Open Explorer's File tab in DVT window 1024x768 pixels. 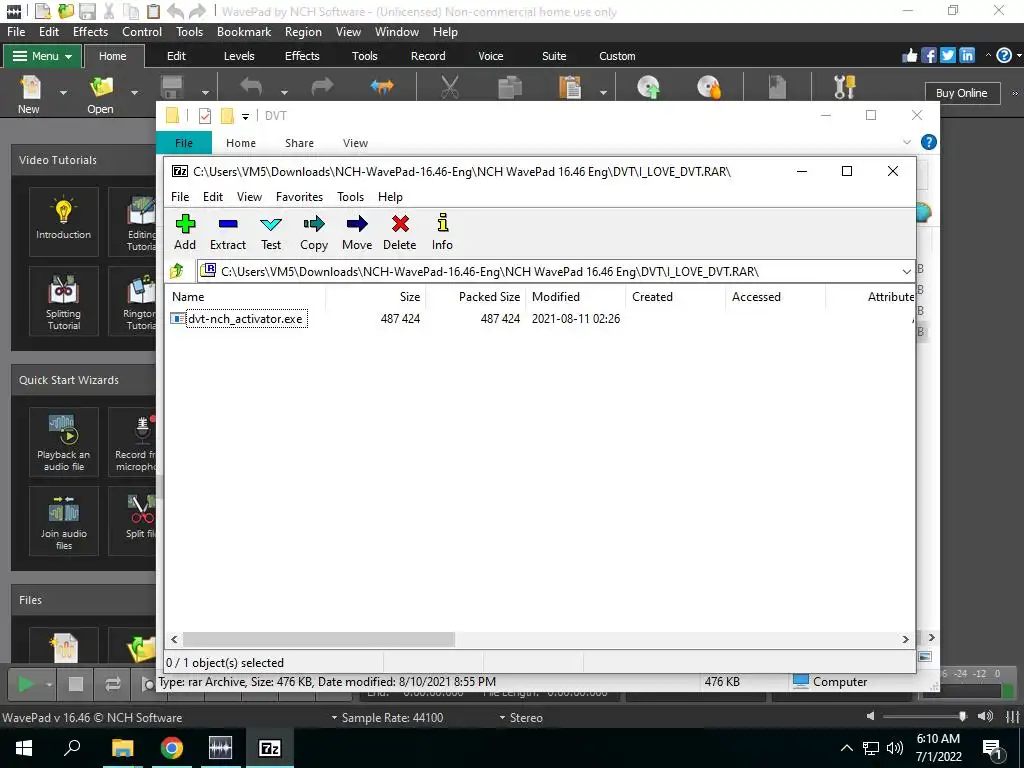[x=184, y=143]
